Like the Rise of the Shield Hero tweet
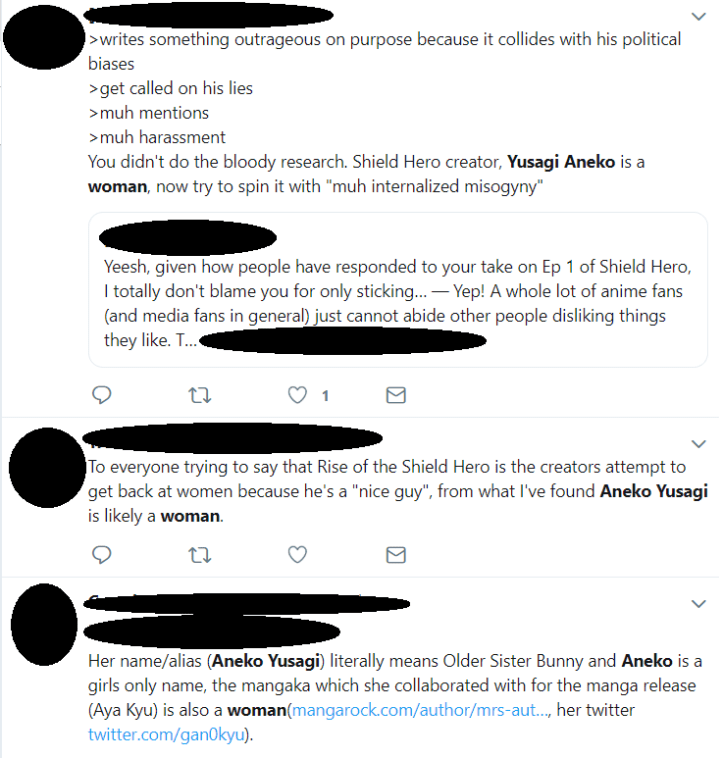723x758 pixels. click(297, 553)
